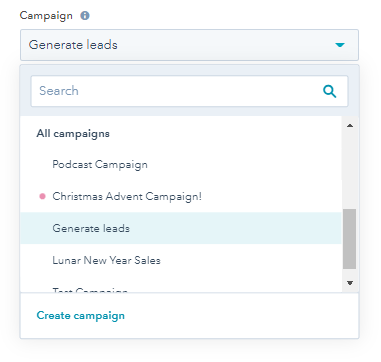Click the scrollbar track below the thumb
Screen dimensions: 381x362
point(350,273)
